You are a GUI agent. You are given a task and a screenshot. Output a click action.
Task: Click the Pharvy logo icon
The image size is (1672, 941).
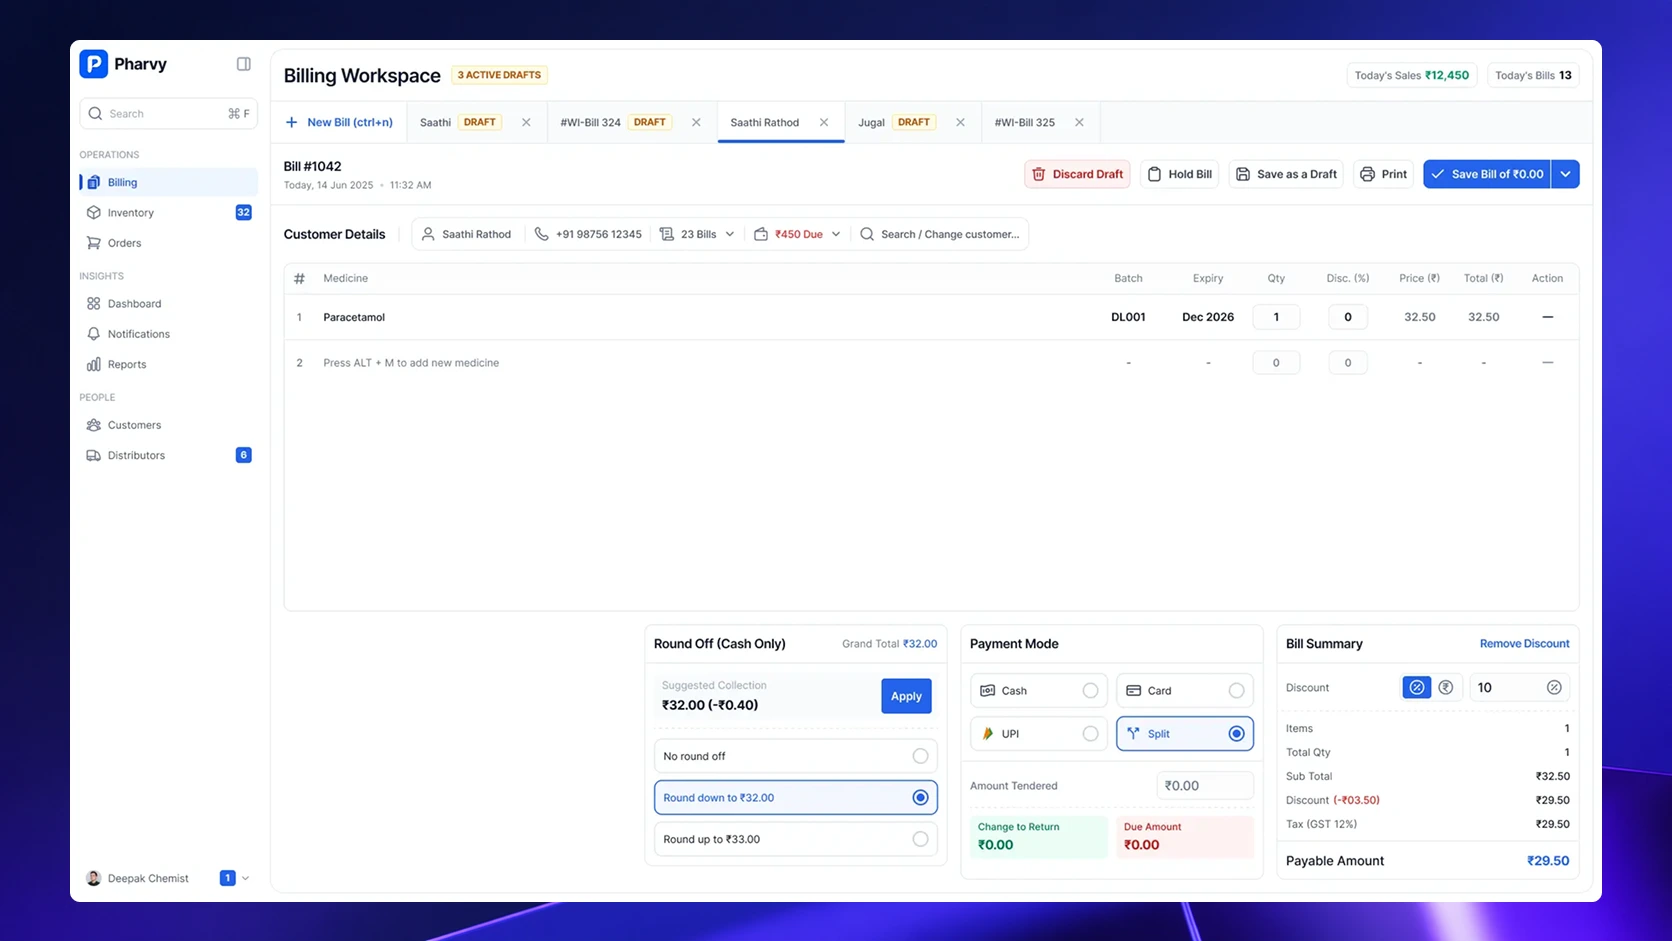pyautogui.click(x=93, y=64)
